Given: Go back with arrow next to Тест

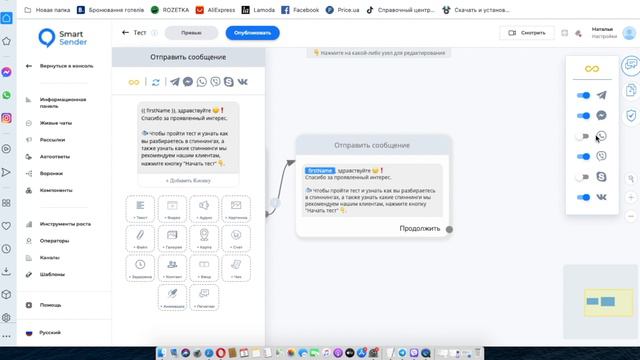Looking at the screenshot, I should 125,33.
